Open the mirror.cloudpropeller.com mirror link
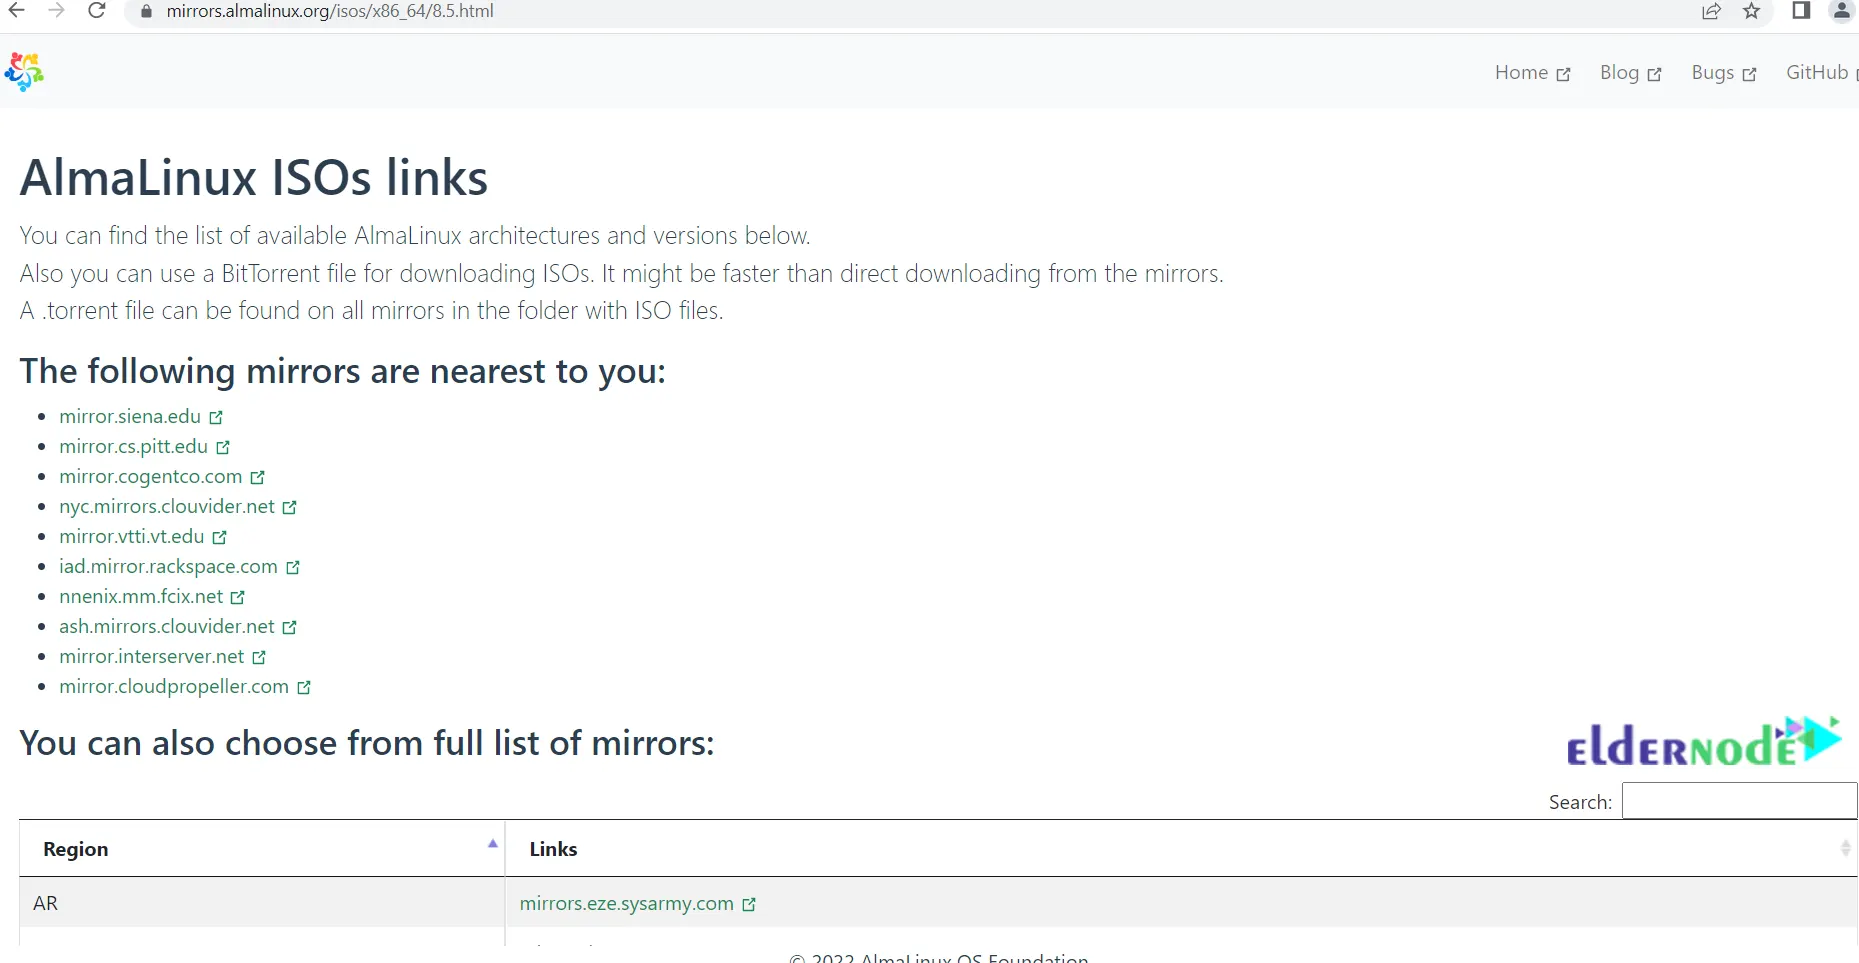The height and width of the screenshot is (963, 1859). click(x=174, y=686)
